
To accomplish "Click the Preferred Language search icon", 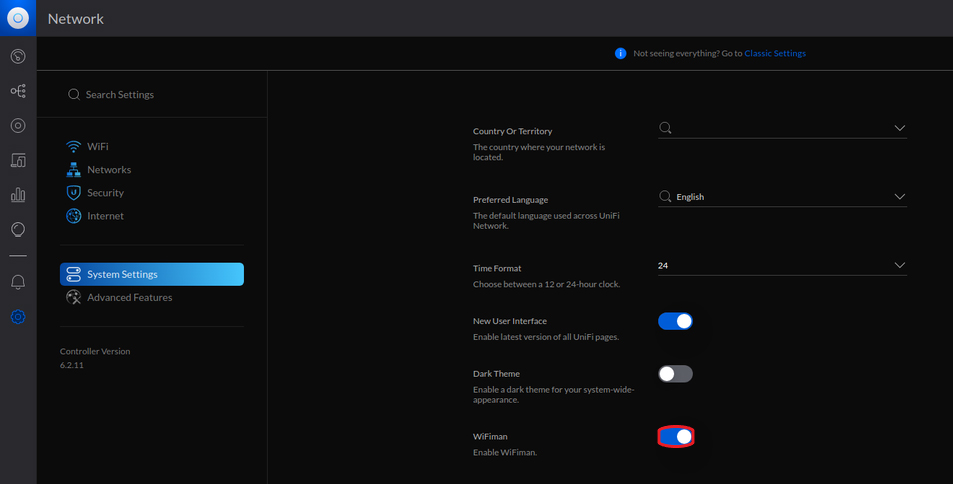I will click(666, 196).
